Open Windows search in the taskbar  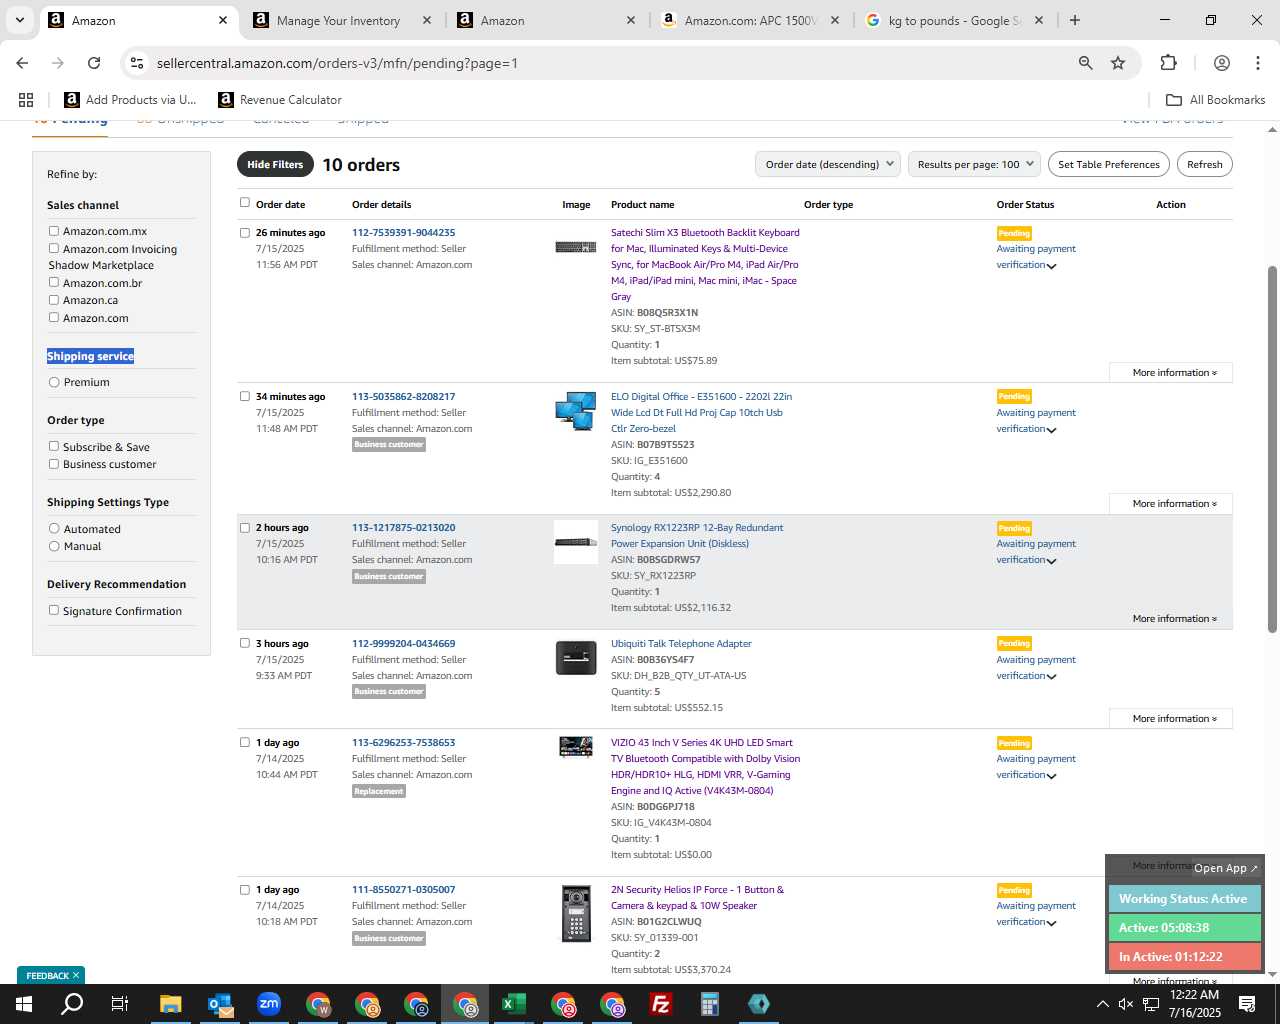point(72,1004)
